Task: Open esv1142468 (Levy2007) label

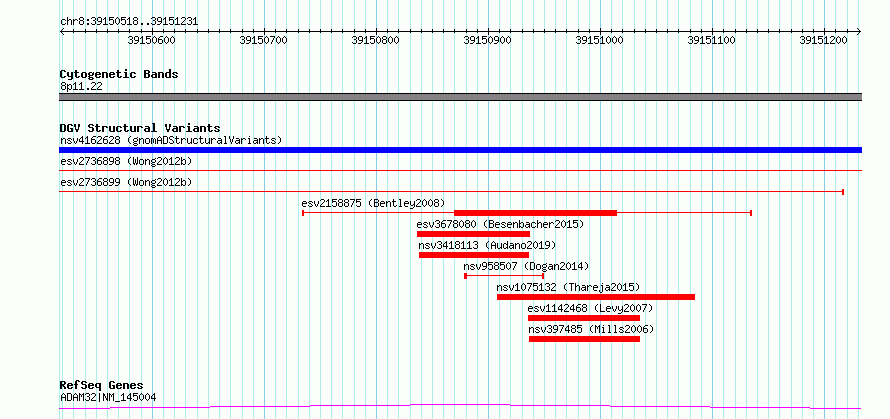Action: (x=590, y=308)
